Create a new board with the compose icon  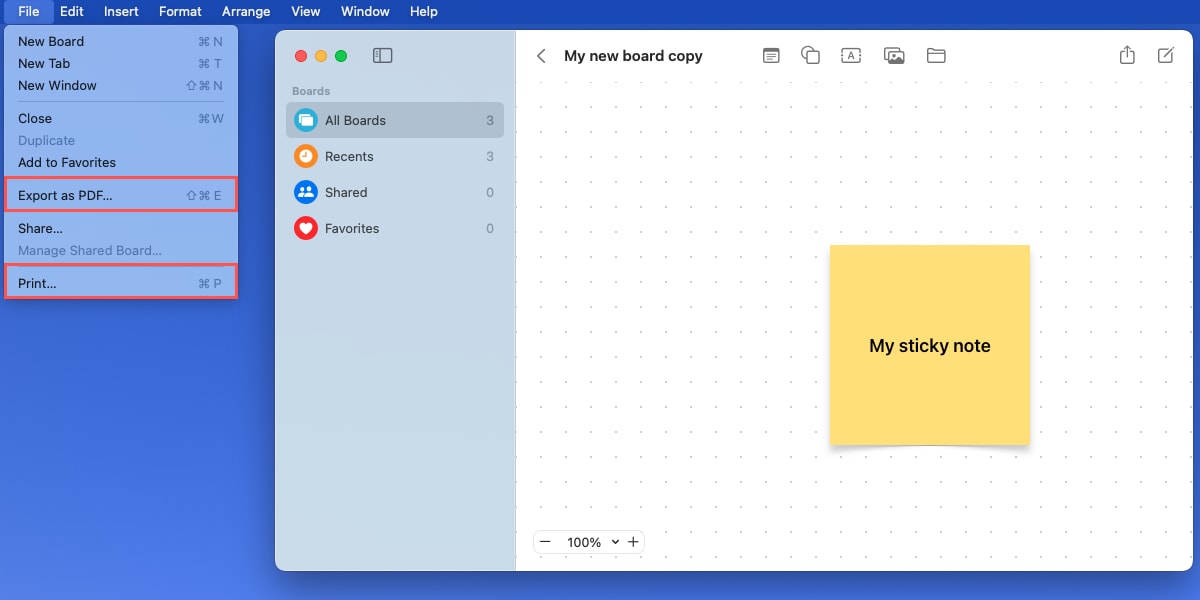point(1166,55)
